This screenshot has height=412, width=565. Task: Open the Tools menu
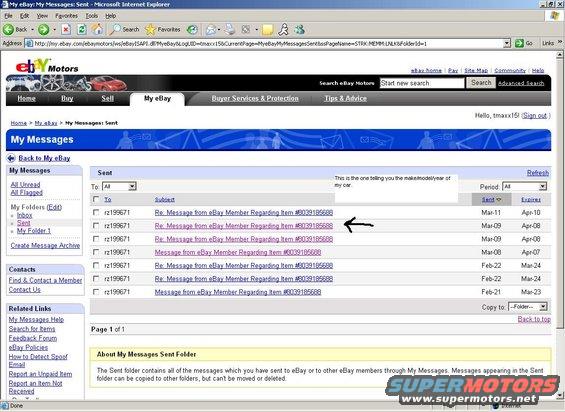pos(92,16)
